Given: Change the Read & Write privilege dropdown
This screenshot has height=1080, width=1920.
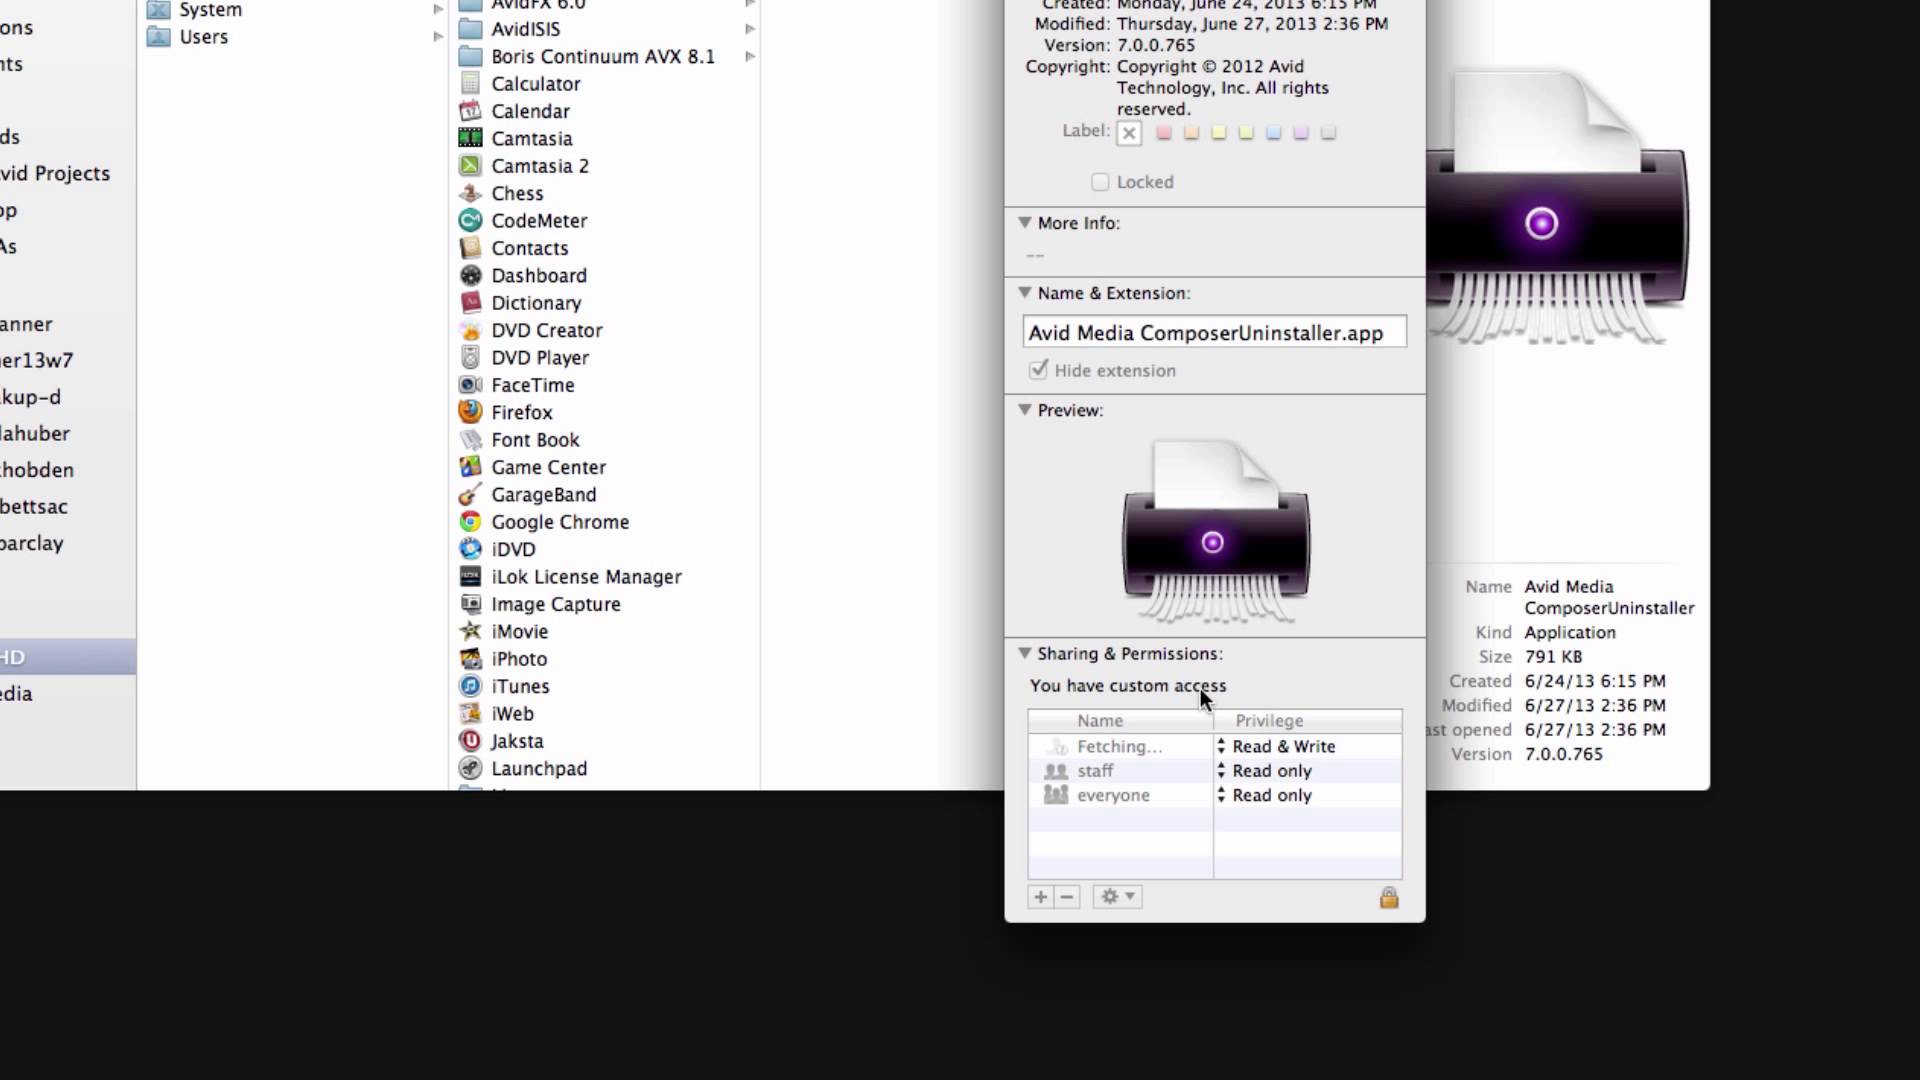Looking at the screenshot, I should click(1276, 746).
